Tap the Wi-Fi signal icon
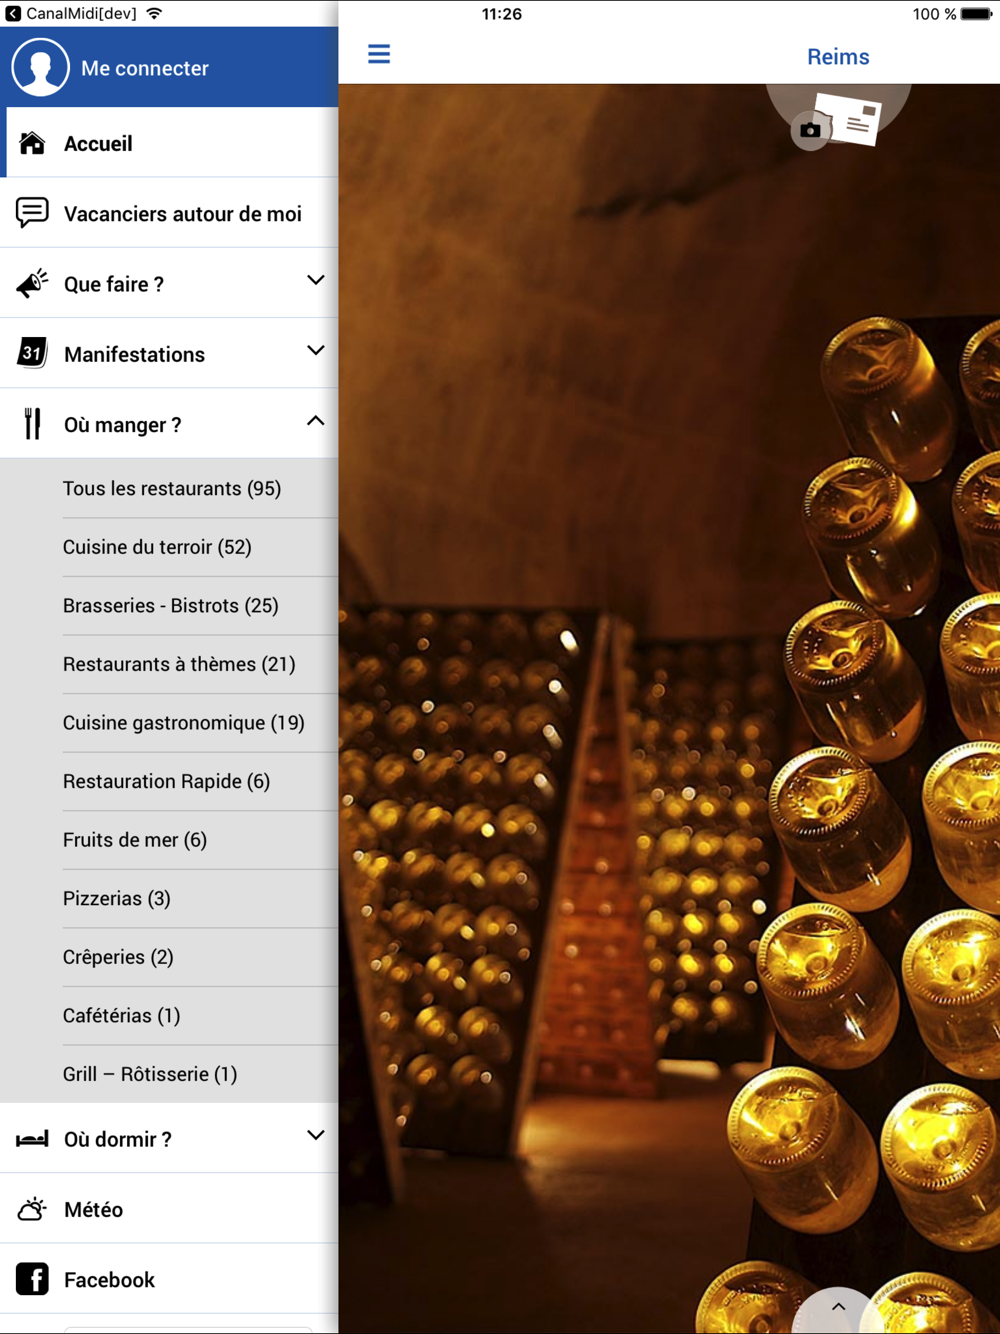 point(154,14)
